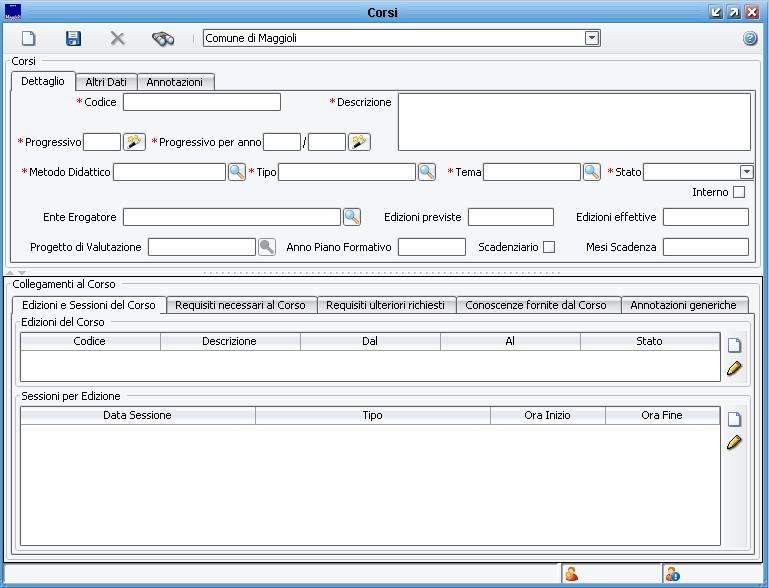The height and width of the screenshot is (588, 769).
Task: Edit selected edition with pencil icon
Action: click(x=734, y=369)
